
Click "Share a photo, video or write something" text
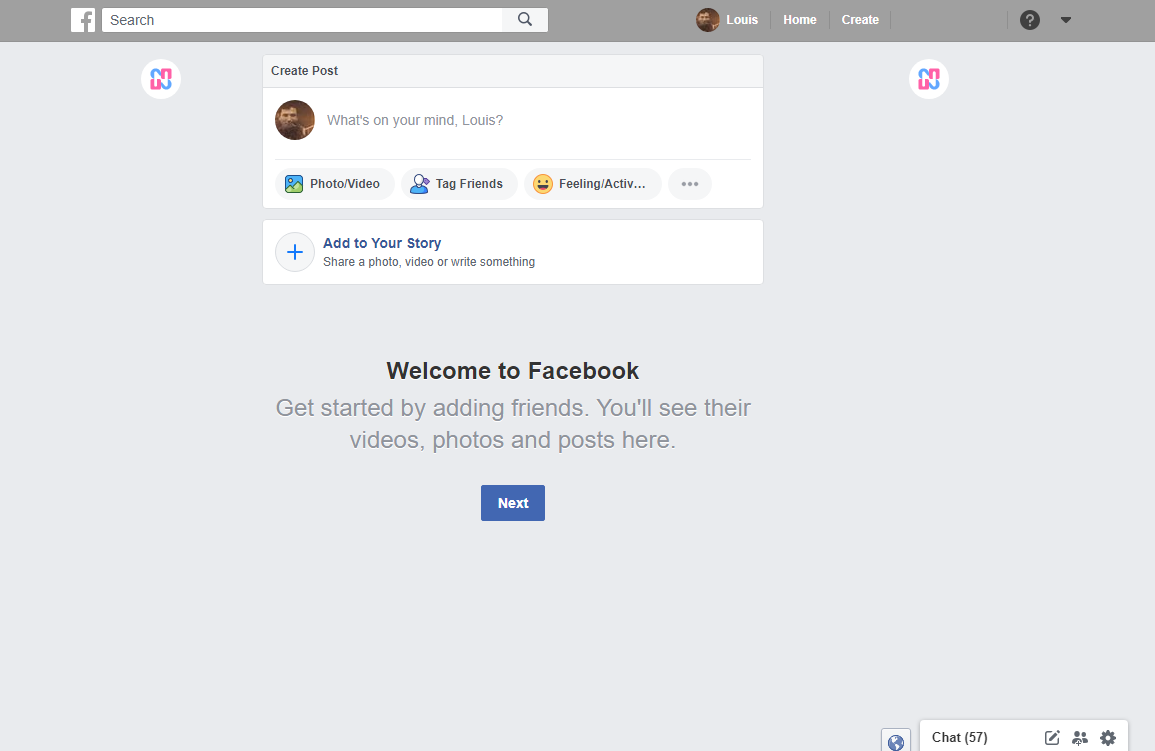click(429, 262)
